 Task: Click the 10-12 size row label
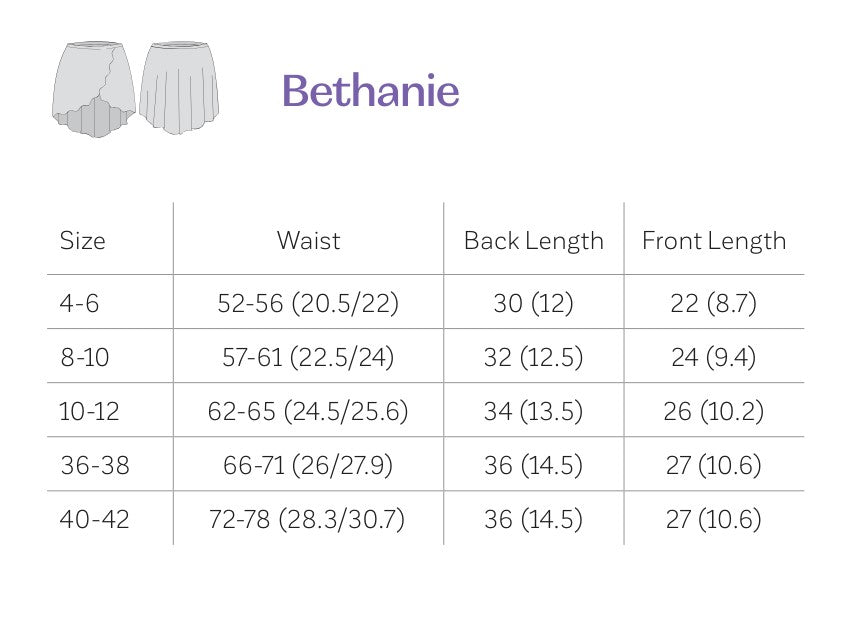(89, 411)
